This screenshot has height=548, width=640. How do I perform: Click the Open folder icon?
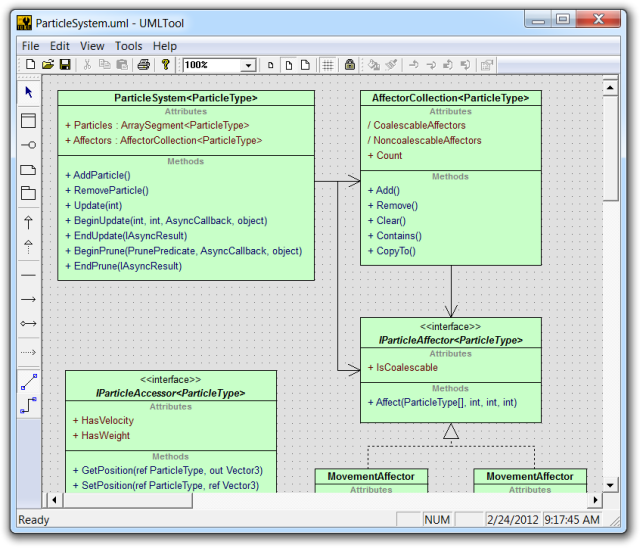48,65
